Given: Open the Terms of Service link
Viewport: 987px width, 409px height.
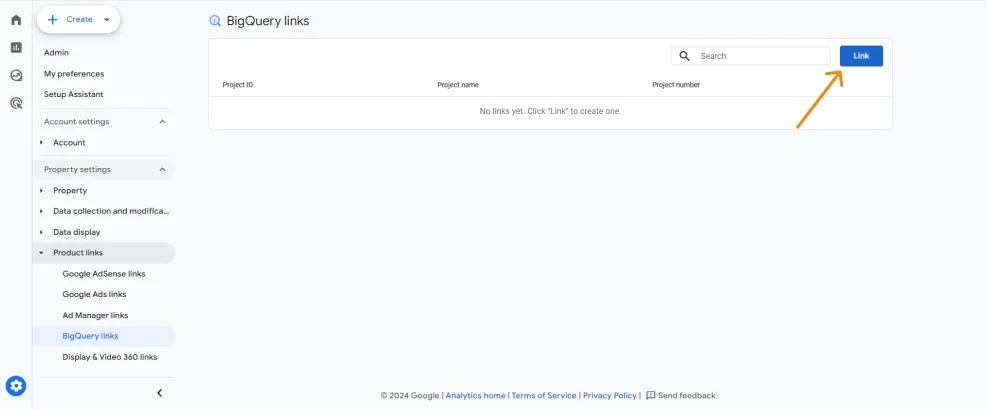Looking at the screenshot, I should [x=544, y=396].
